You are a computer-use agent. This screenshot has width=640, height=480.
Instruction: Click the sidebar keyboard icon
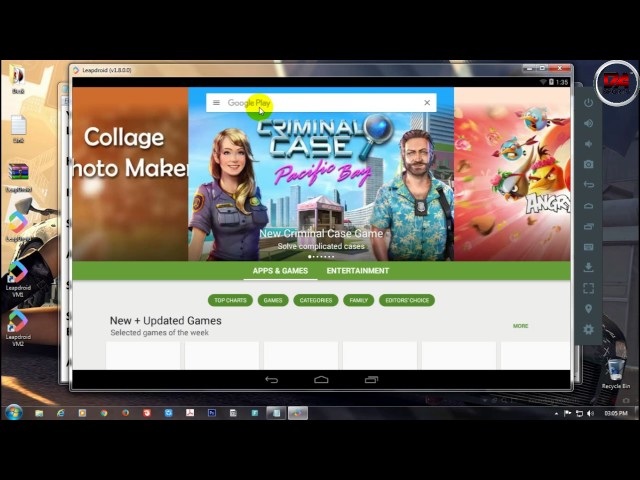click(x=588, y=247)
